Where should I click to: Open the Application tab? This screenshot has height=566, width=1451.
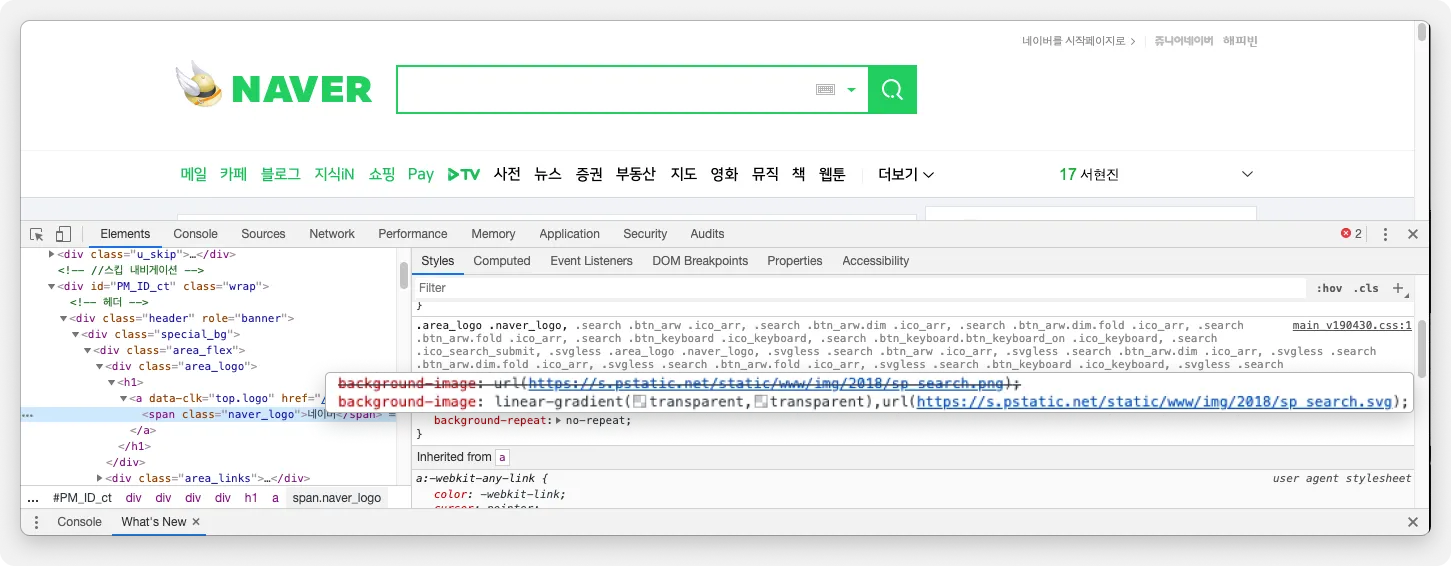pos(569,234)
